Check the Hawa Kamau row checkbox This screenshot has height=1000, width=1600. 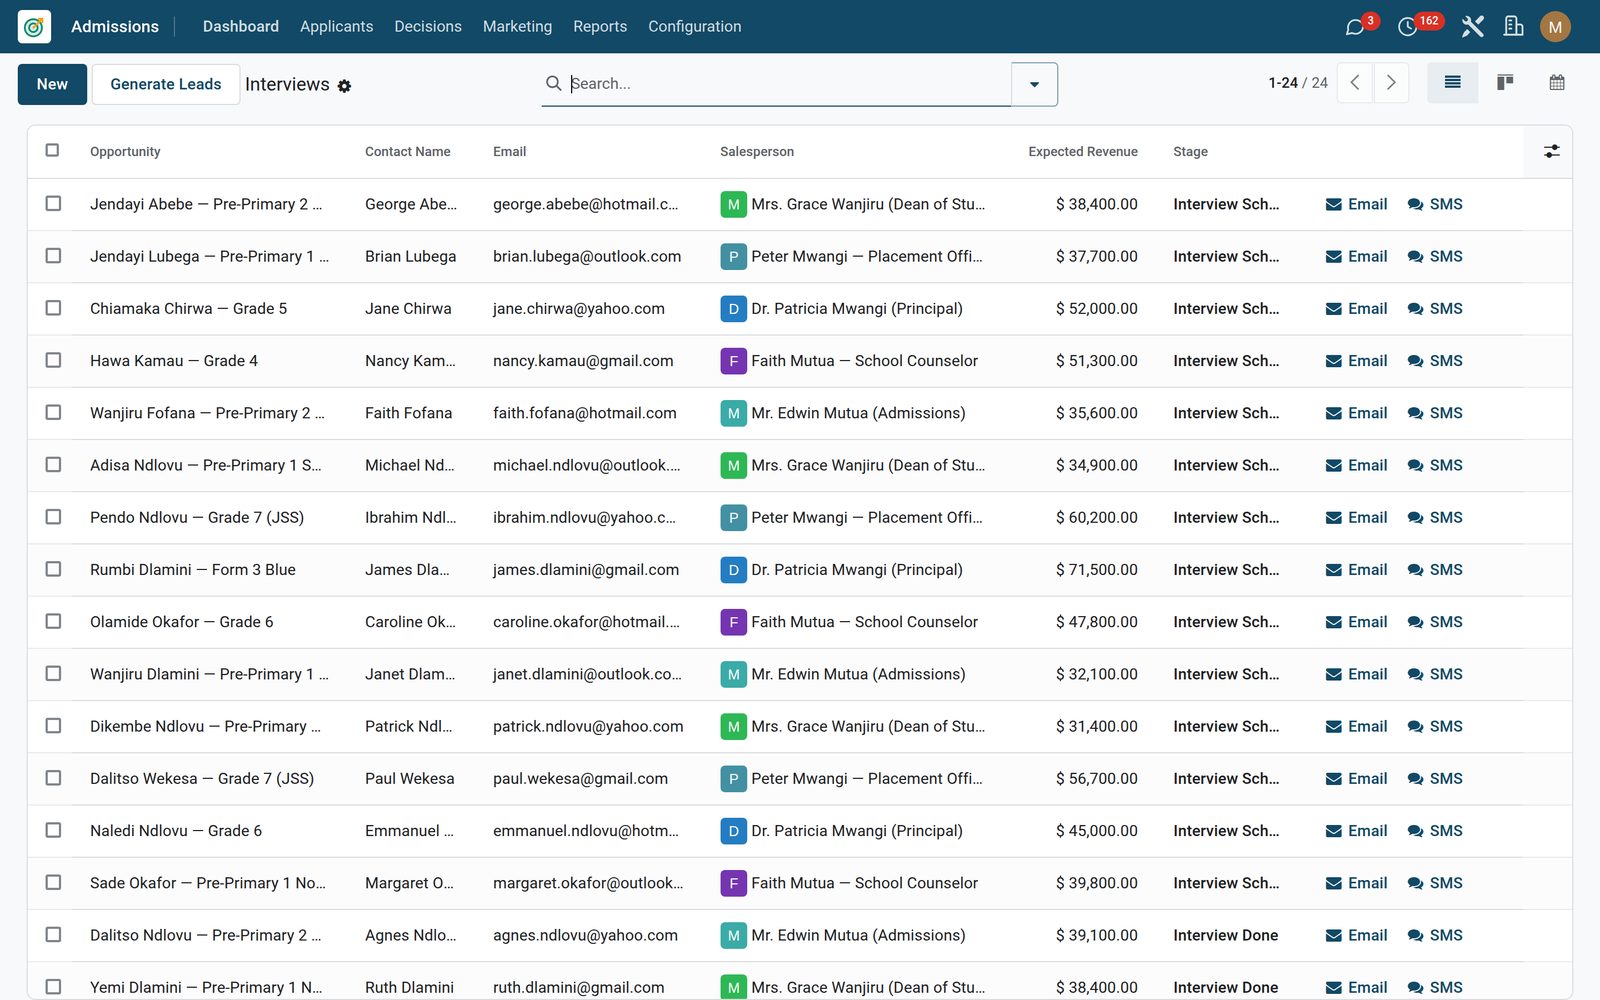pos(53,360)
